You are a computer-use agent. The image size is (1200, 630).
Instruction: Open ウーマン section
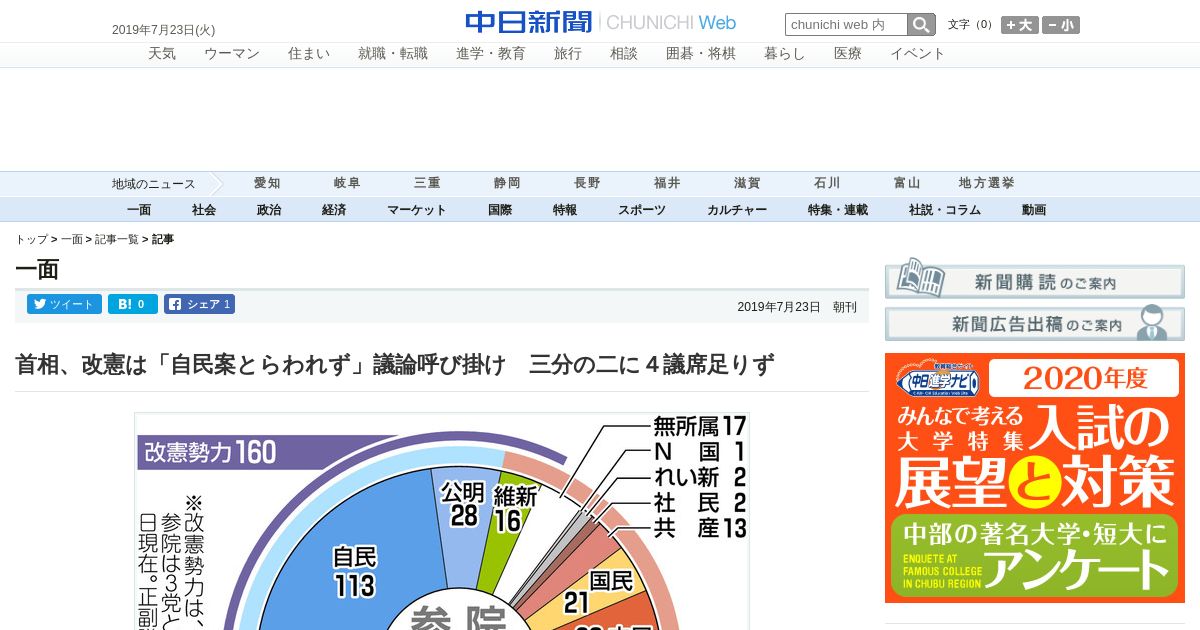[x=232, y=54]
